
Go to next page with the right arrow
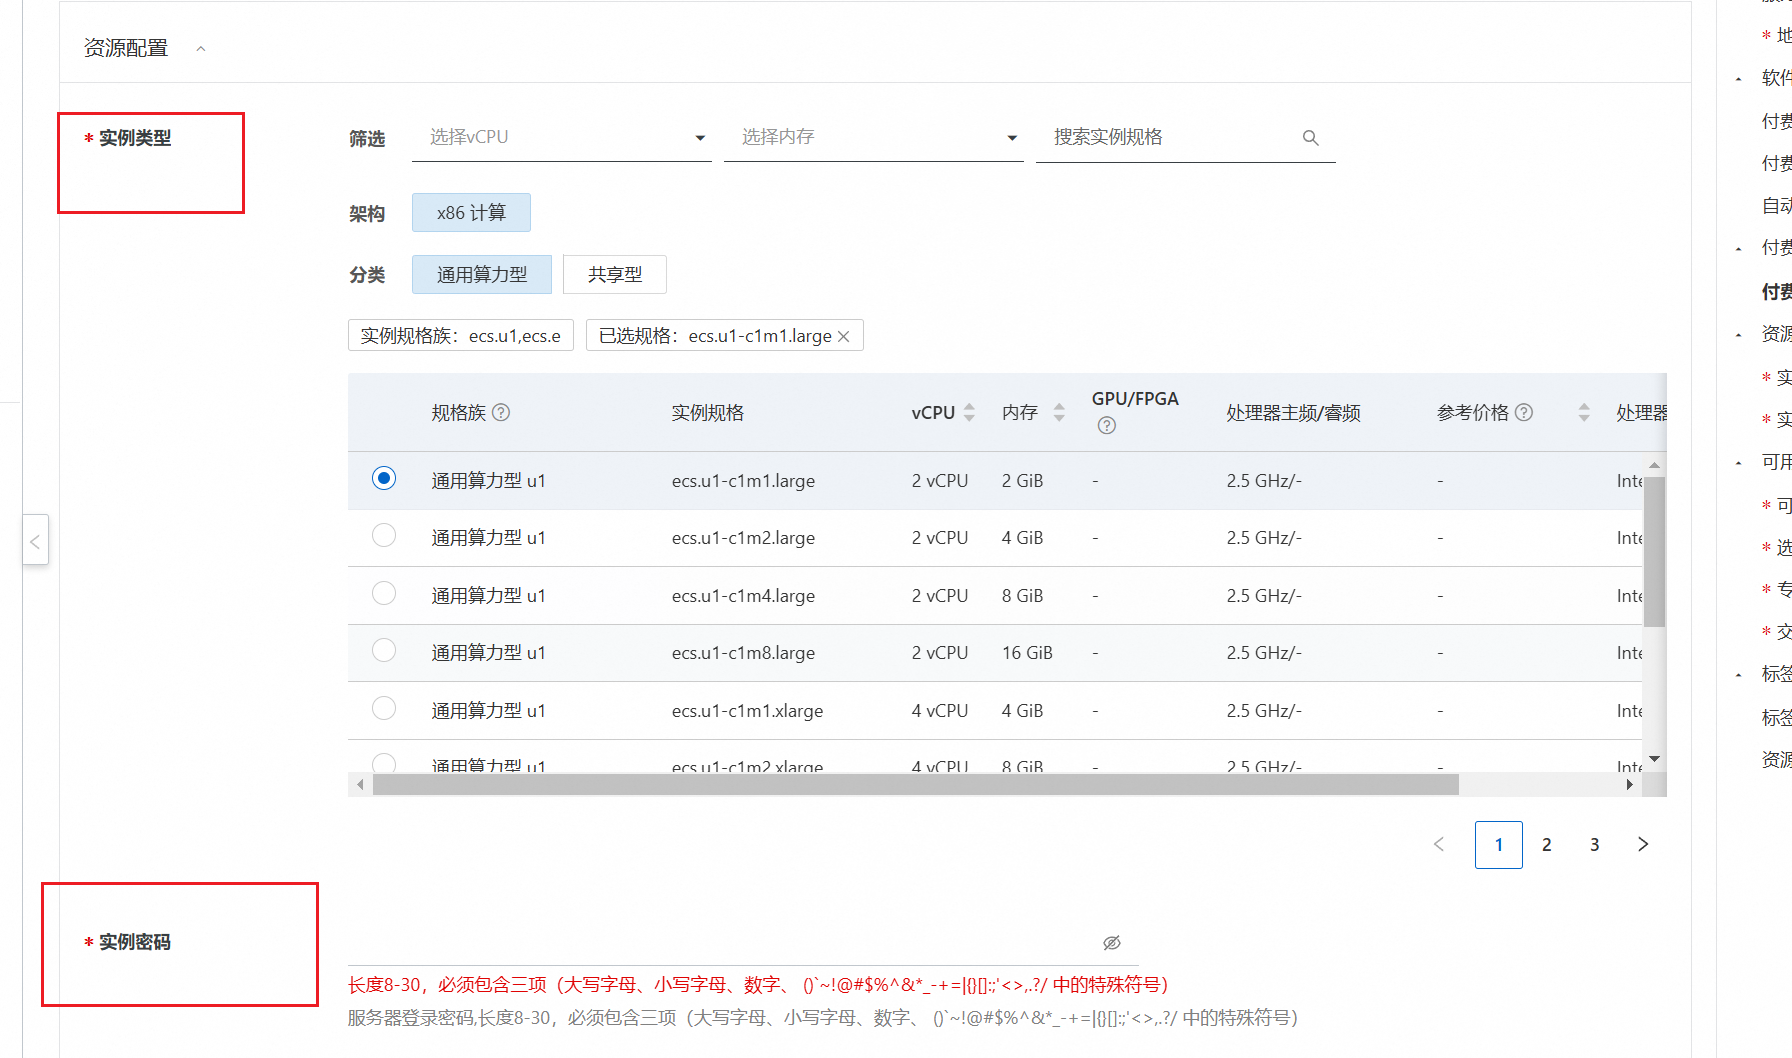[1643, 844]
